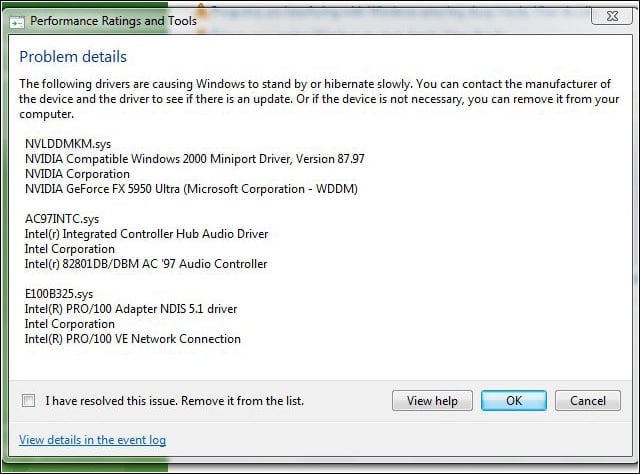Close the Performance Ratings and Tools window
The width and height of the screenshot is (640, 474).
612,16
